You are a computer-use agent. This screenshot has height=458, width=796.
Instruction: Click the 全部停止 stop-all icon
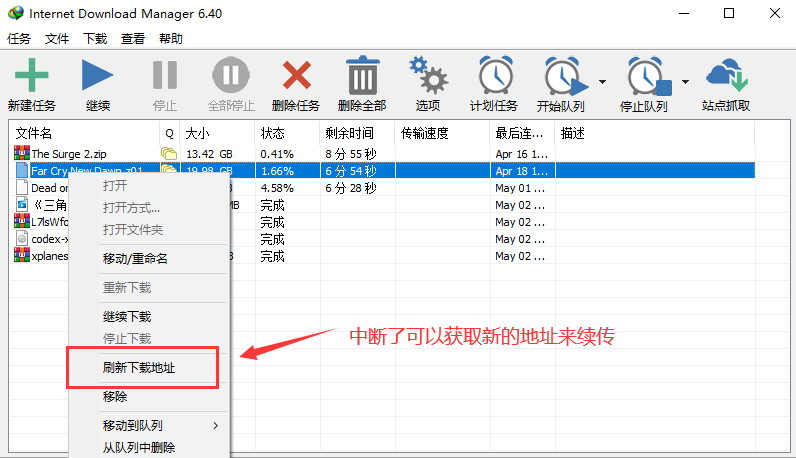pyautogui.click(x=231, y=75)
